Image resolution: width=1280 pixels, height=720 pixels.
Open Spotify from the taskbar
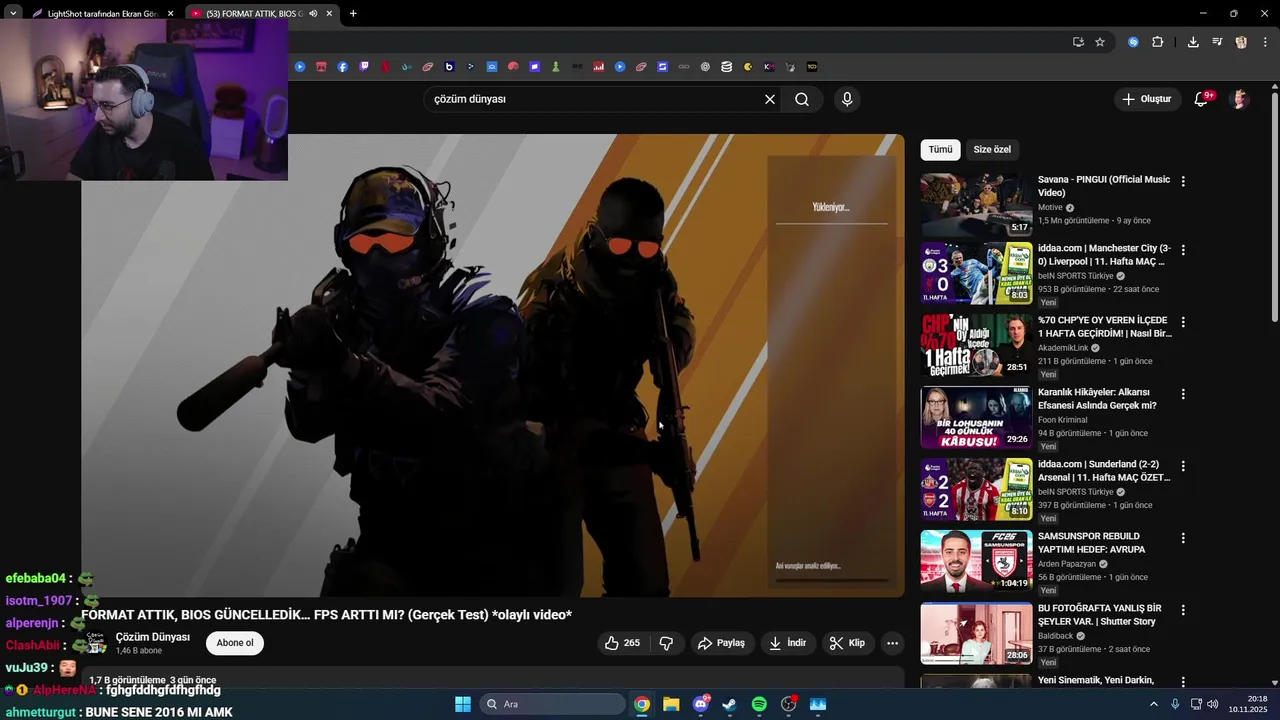tap(759, 704)
